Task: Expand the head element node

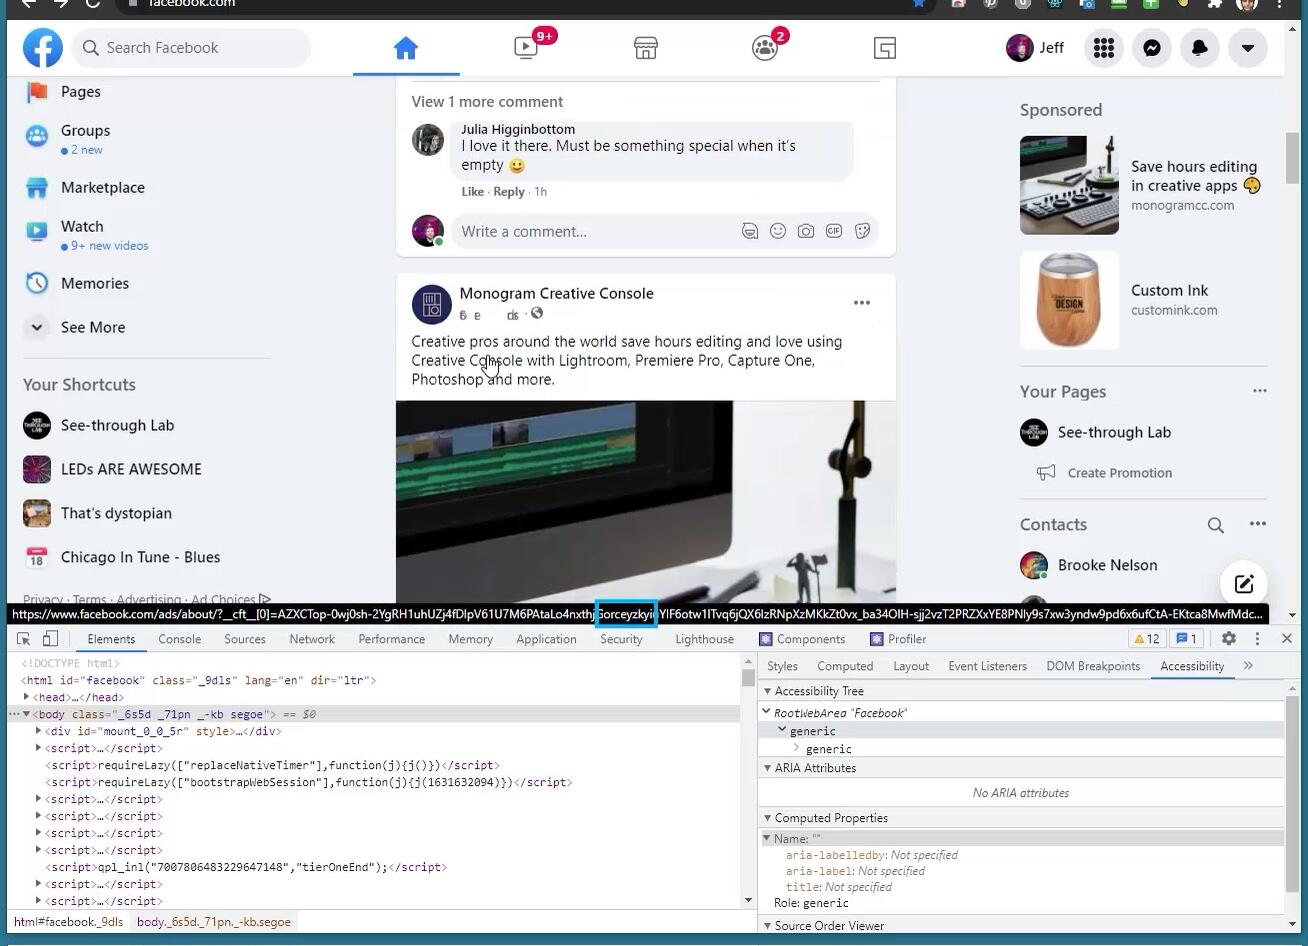Action: coord(26,697)
